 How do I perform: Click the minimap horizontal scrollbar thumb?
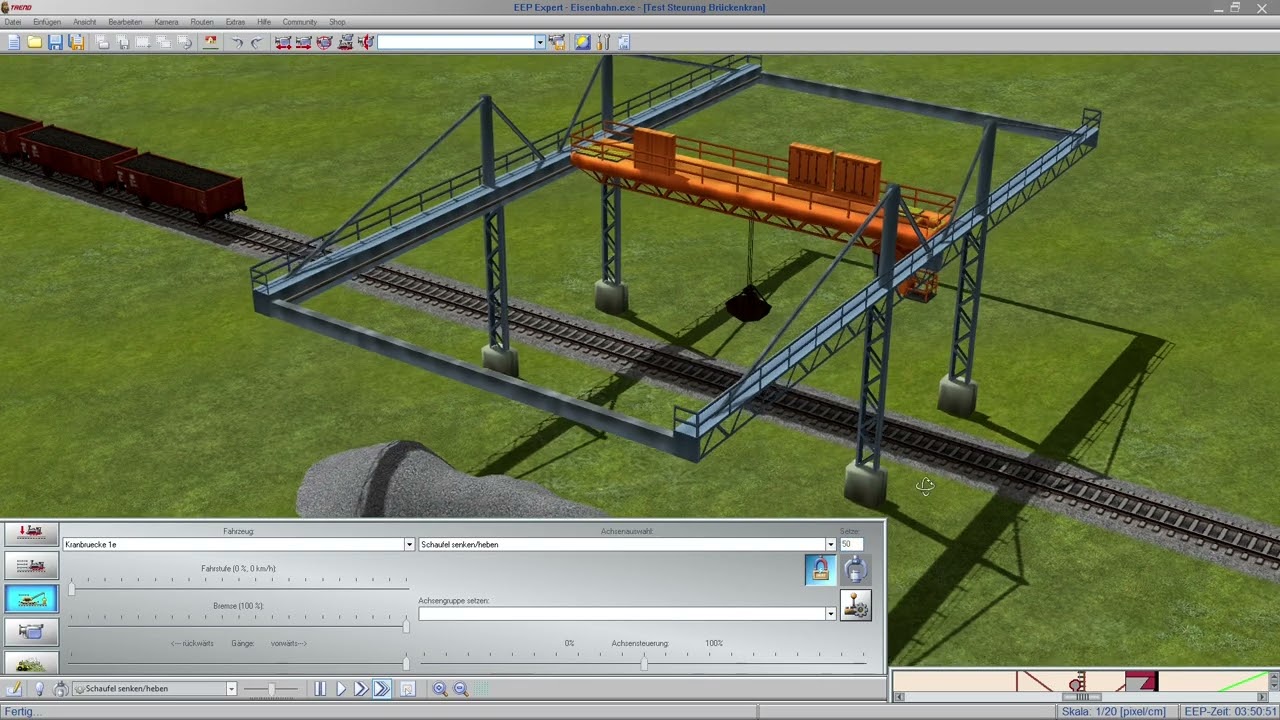point(1081,697)
